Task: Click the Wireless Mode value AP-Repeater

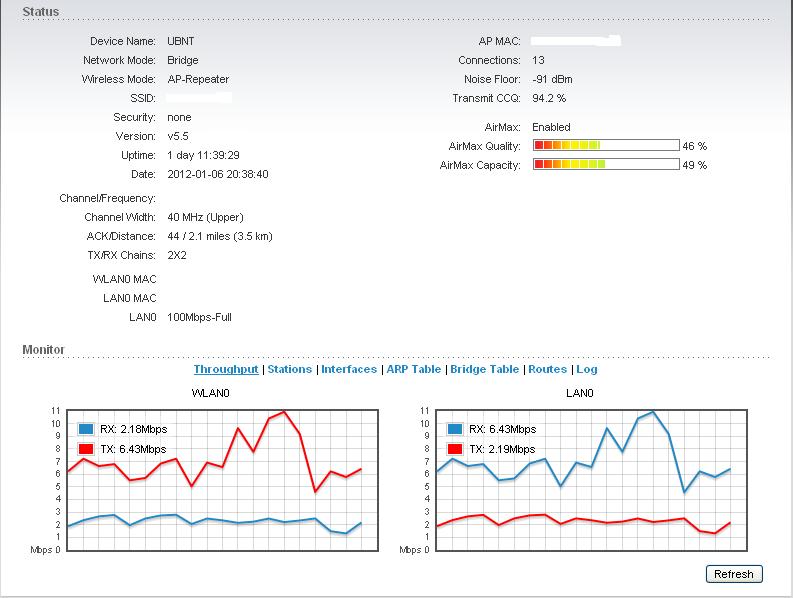Action: coord(198,79)
